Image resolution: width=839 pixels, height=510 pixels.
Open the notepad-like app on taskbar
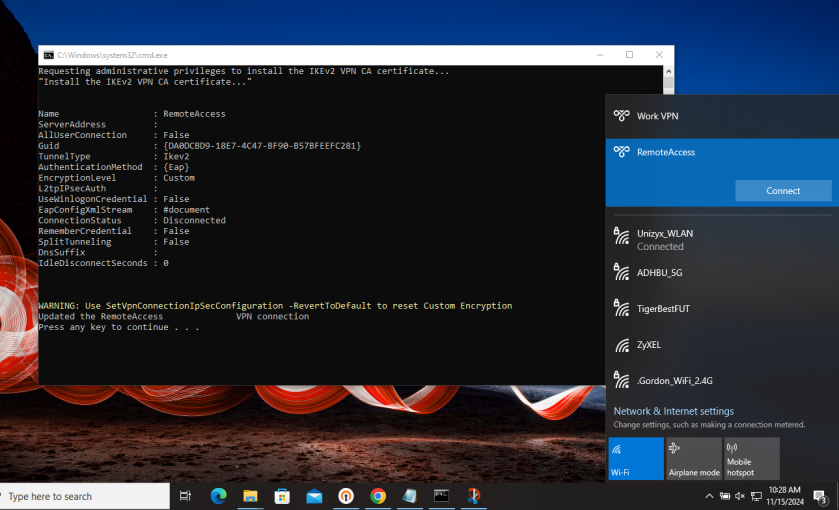(x=409, y=496)
